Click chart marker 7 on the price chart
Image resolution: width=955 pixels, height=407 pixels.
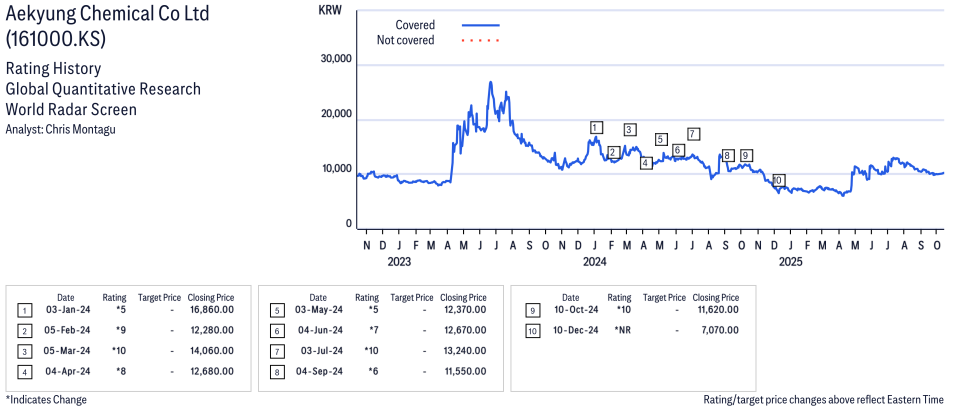click(693, 134)
